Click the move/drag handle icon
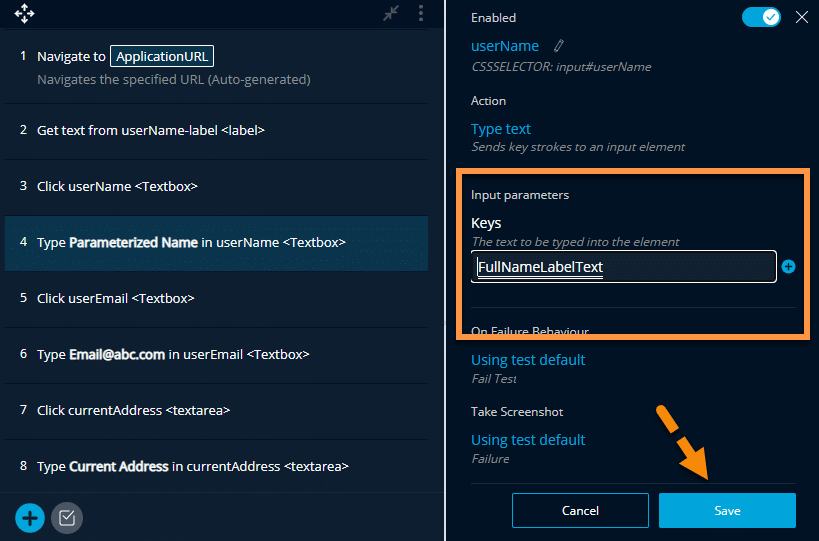The width and height of the screenshot is (819, 541). [x=24, y=14]
